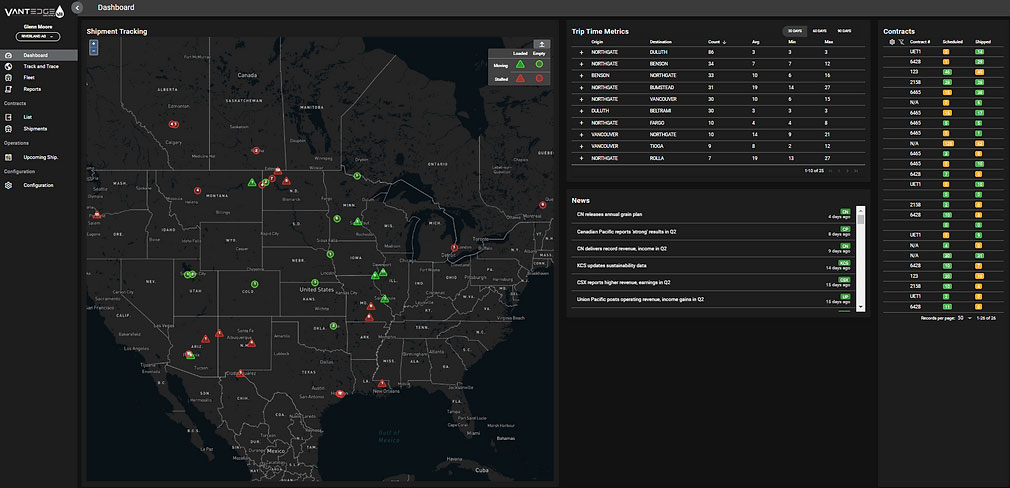Open the Records per page dropdown

point(963,317)
